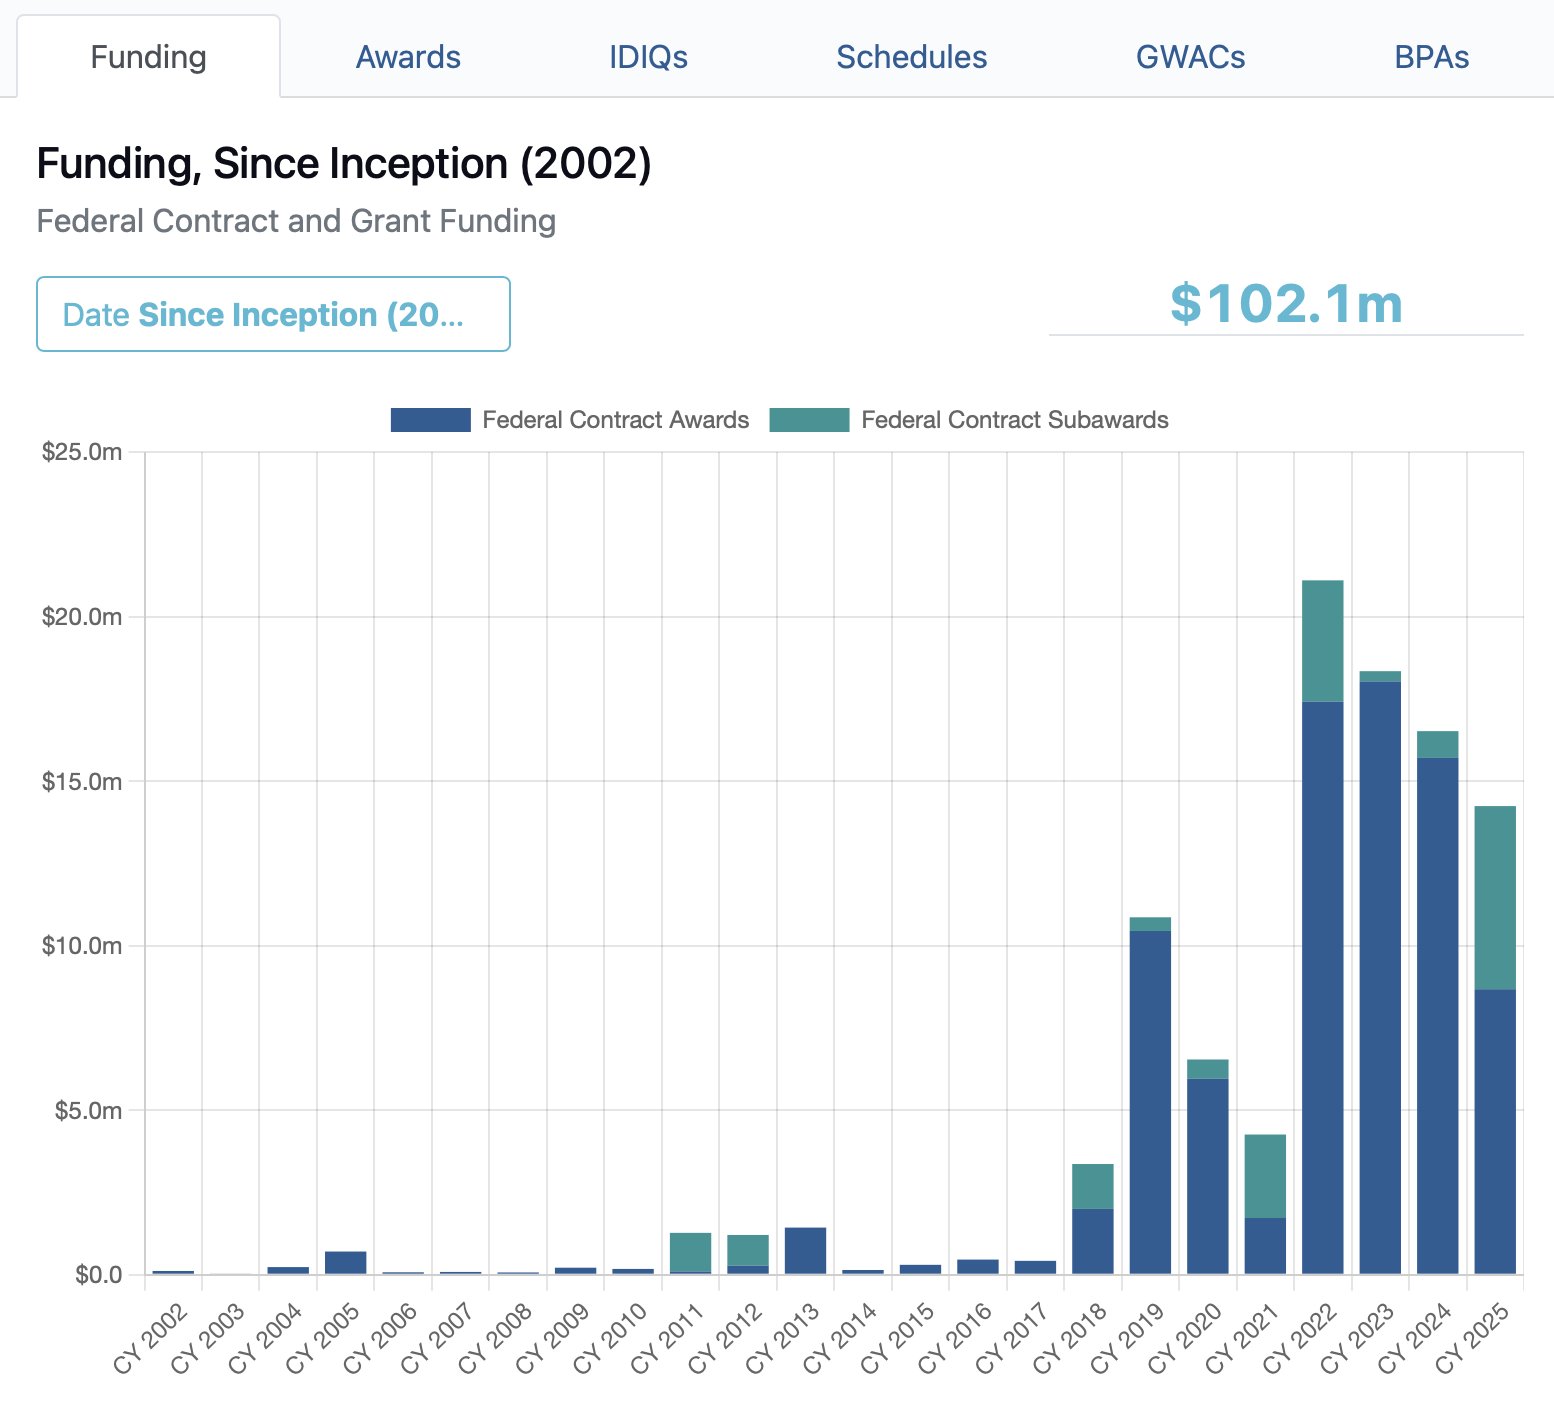Viewport: 1554px width, 1404px height.
Task: Click the CY 2025 teal subawards segment
Action: (x=1495, y=897)
